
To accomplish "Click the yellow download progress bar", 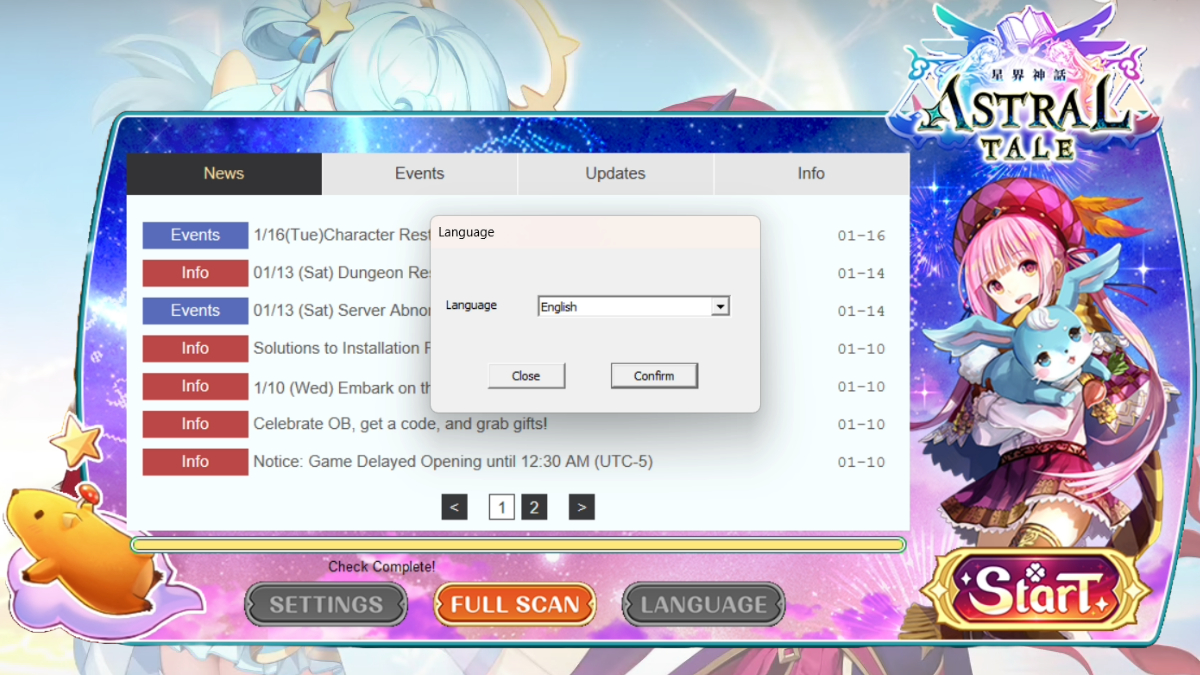I will coord(520,541).
